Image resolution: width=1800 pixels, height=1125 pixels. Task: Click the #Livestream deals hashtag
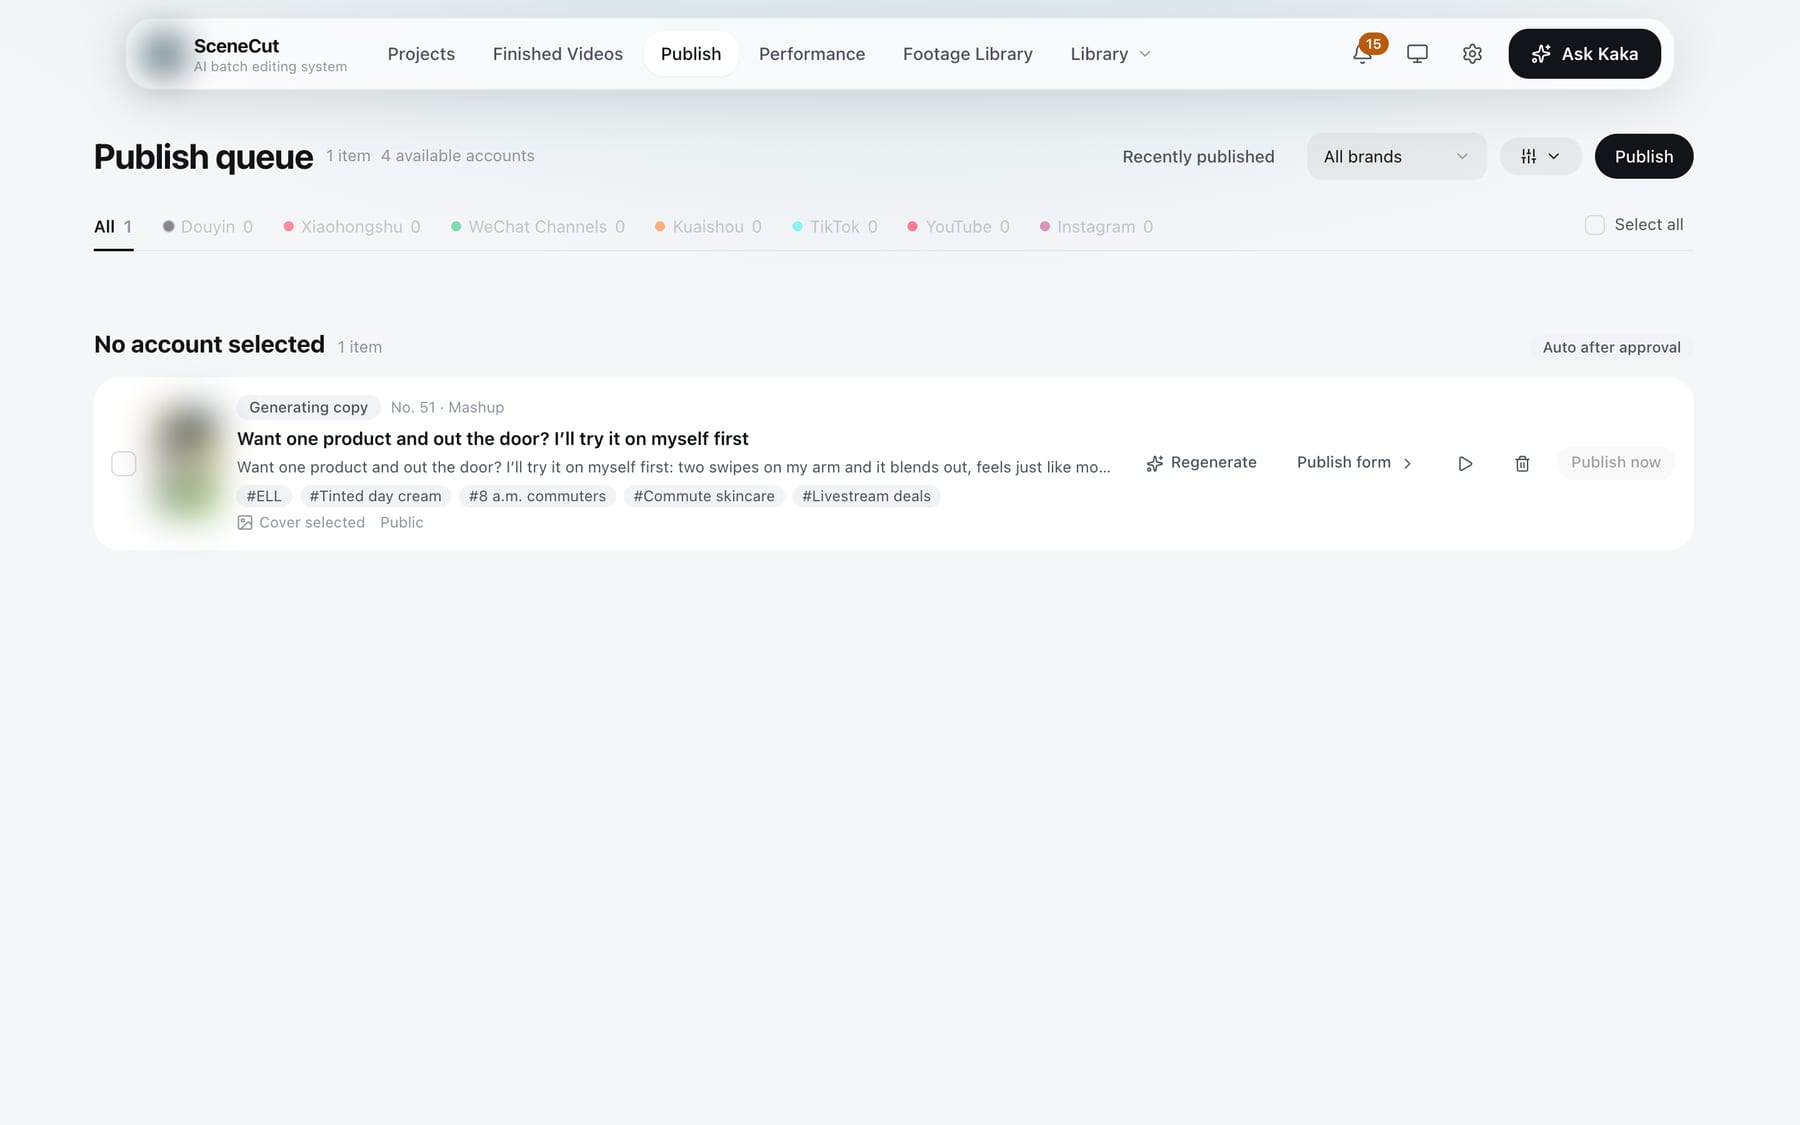pos(866,496)
